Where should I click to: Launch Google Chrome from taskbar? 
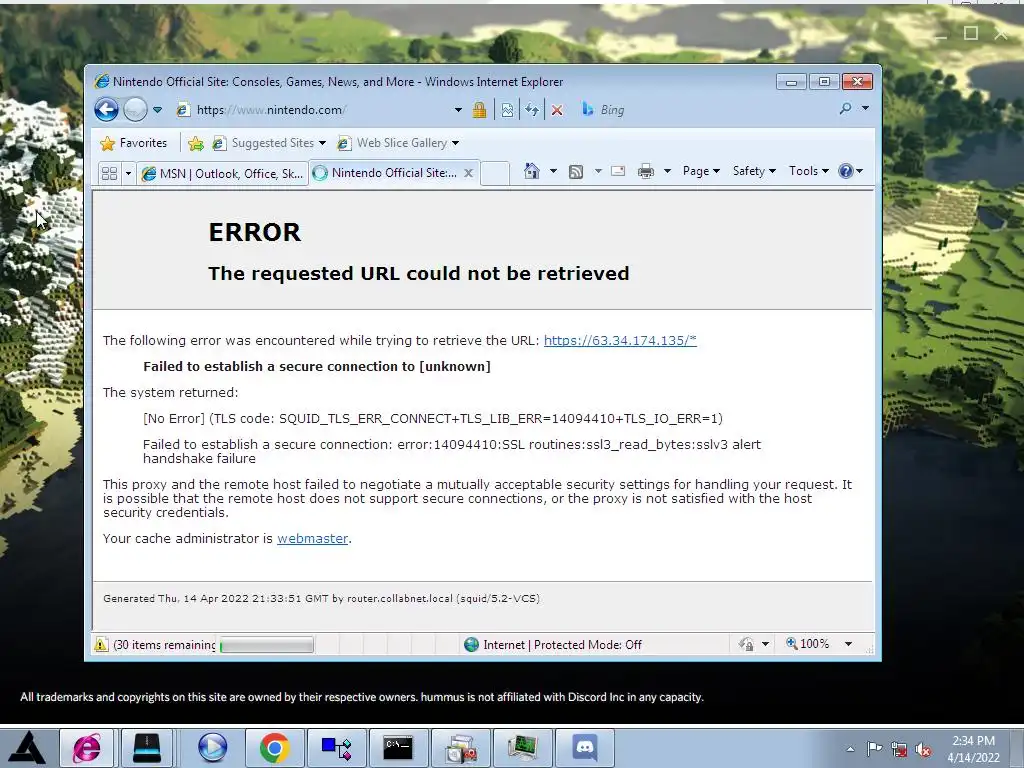274,748
